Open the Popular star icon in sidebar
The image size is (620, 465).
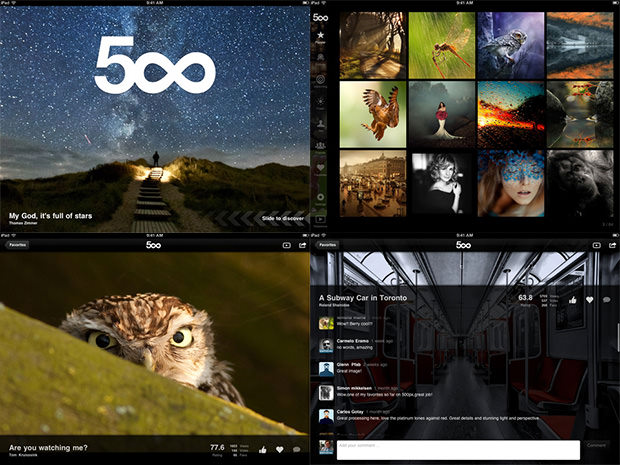[320, 36]
